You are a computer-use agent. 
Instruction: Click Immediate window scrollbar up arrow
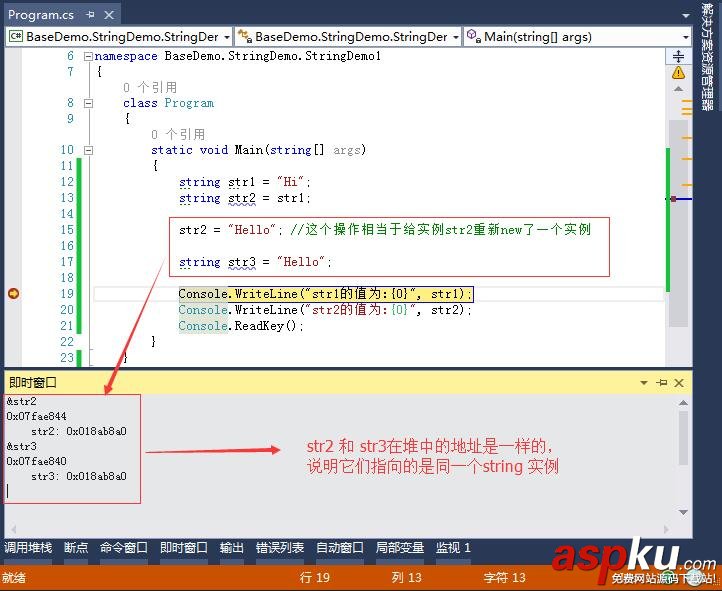point(683,403)
